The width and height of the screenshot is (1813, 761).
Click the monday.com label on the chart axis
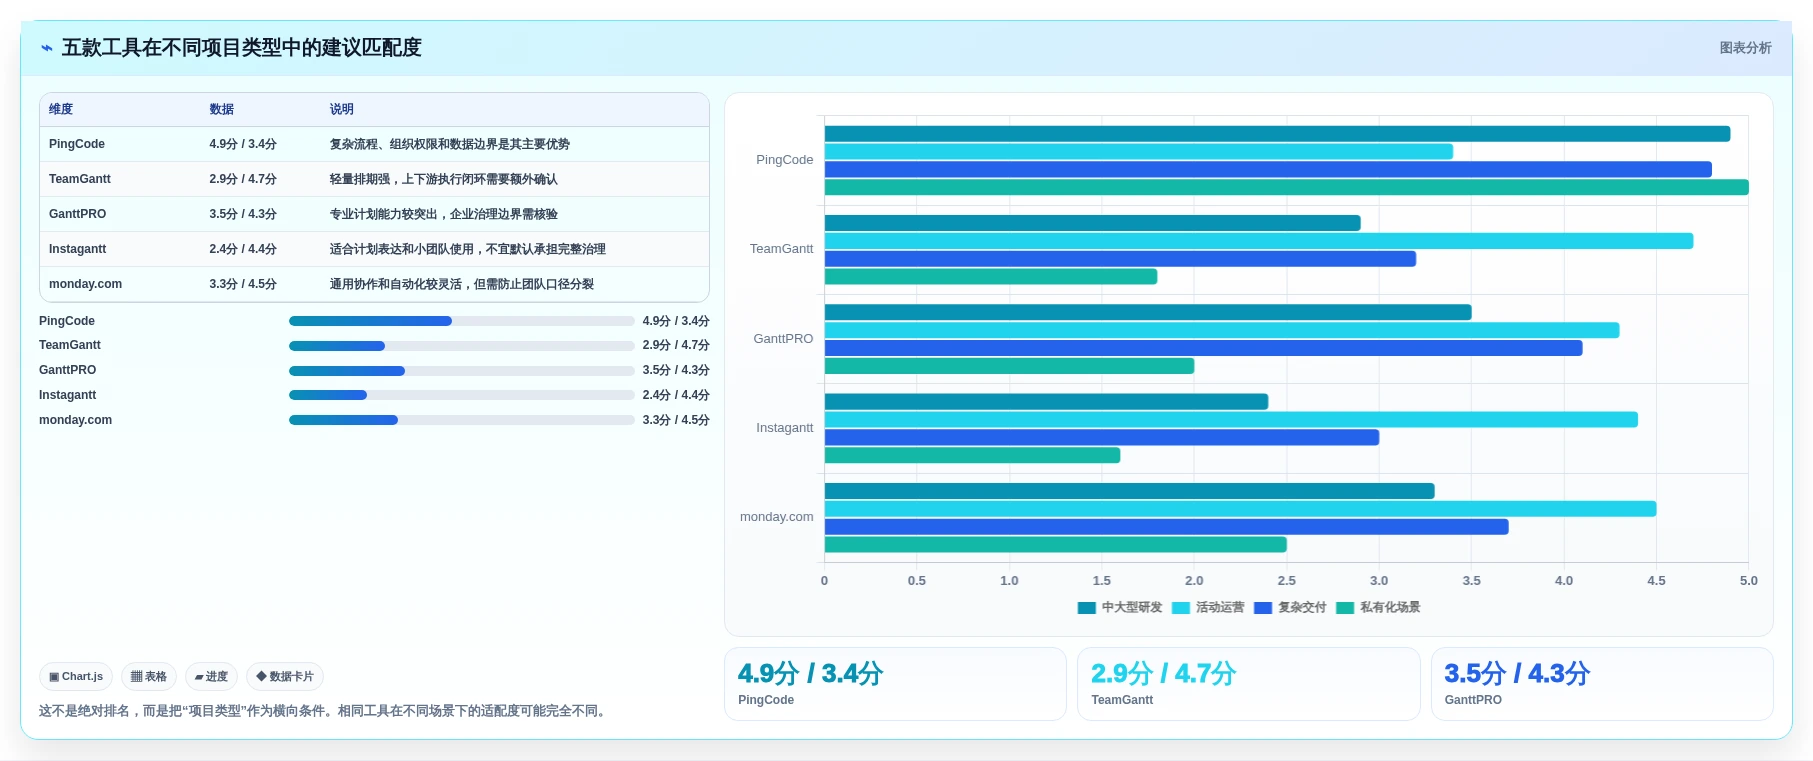click(777, 517)
